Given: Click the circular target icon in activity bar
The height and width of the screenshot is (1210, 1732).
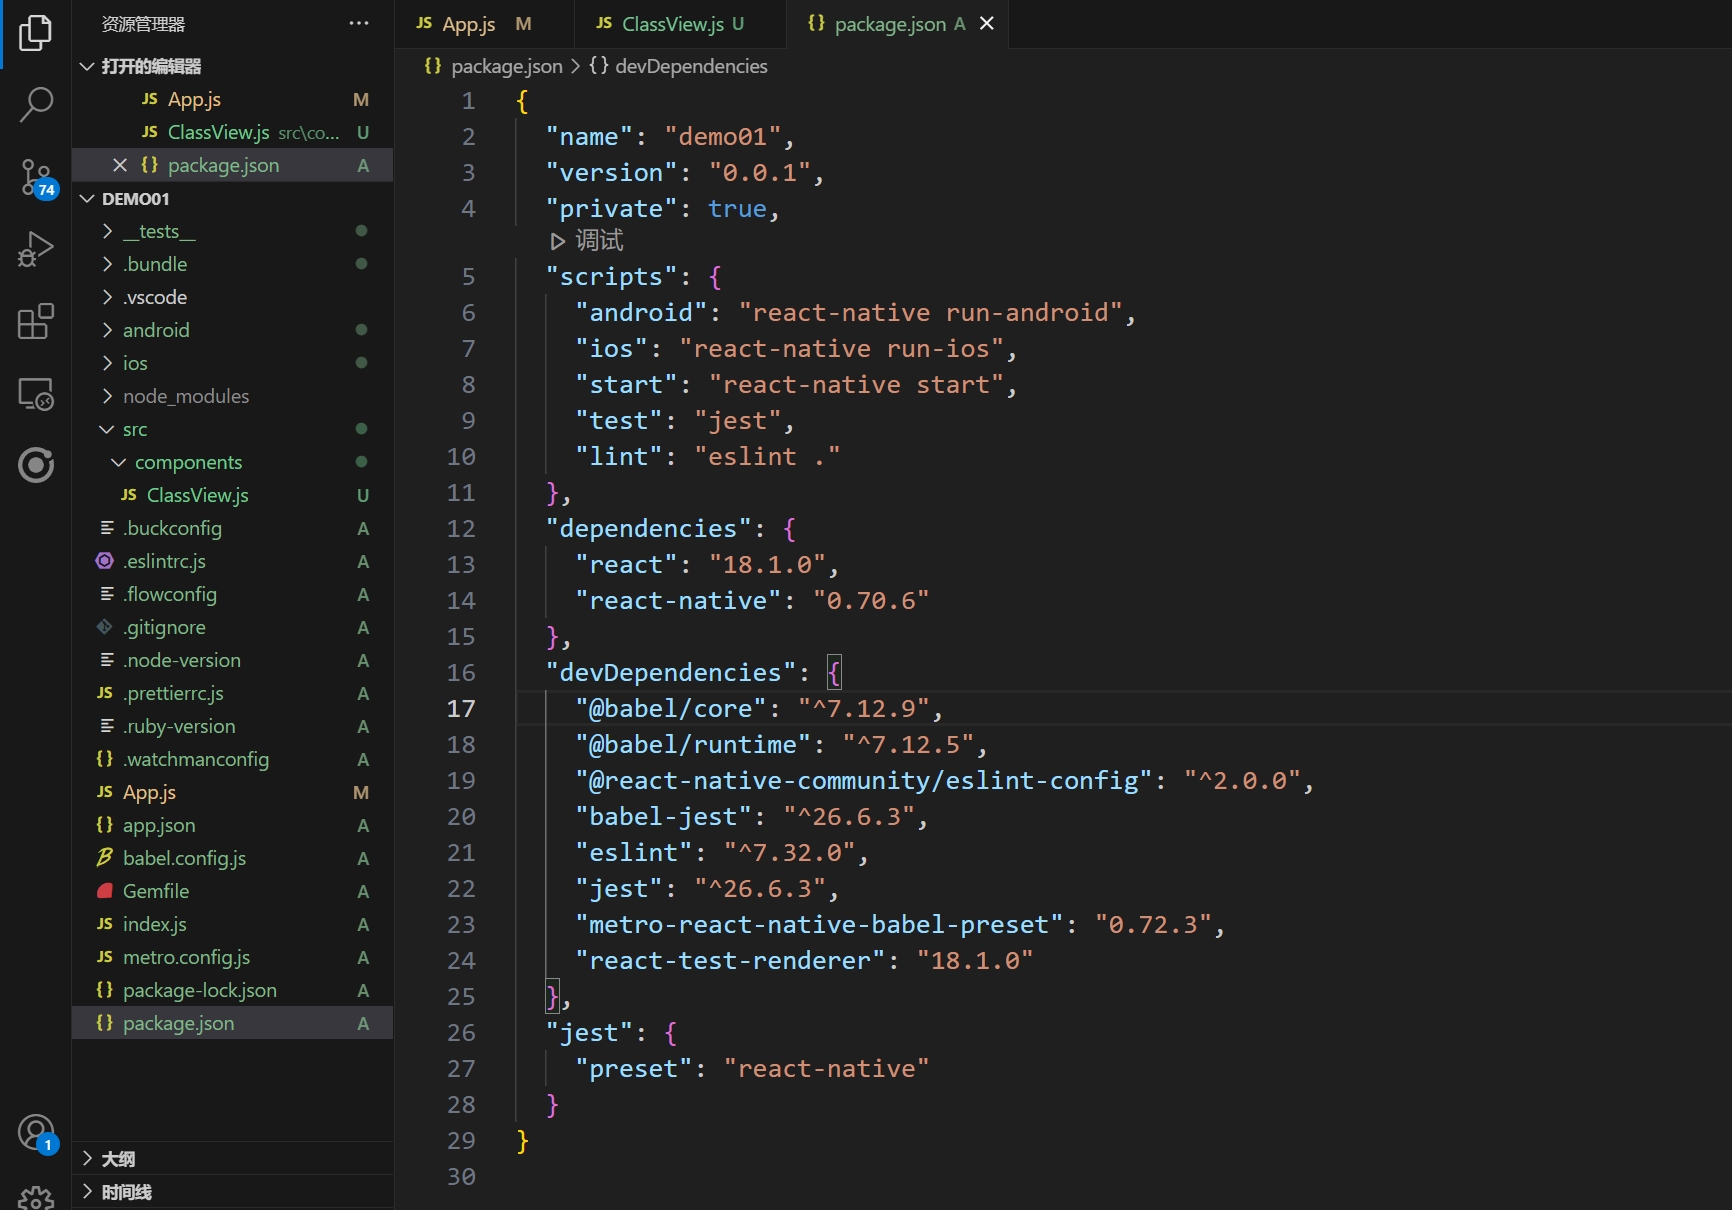Looking at the screenshot, I should point(36,465).
